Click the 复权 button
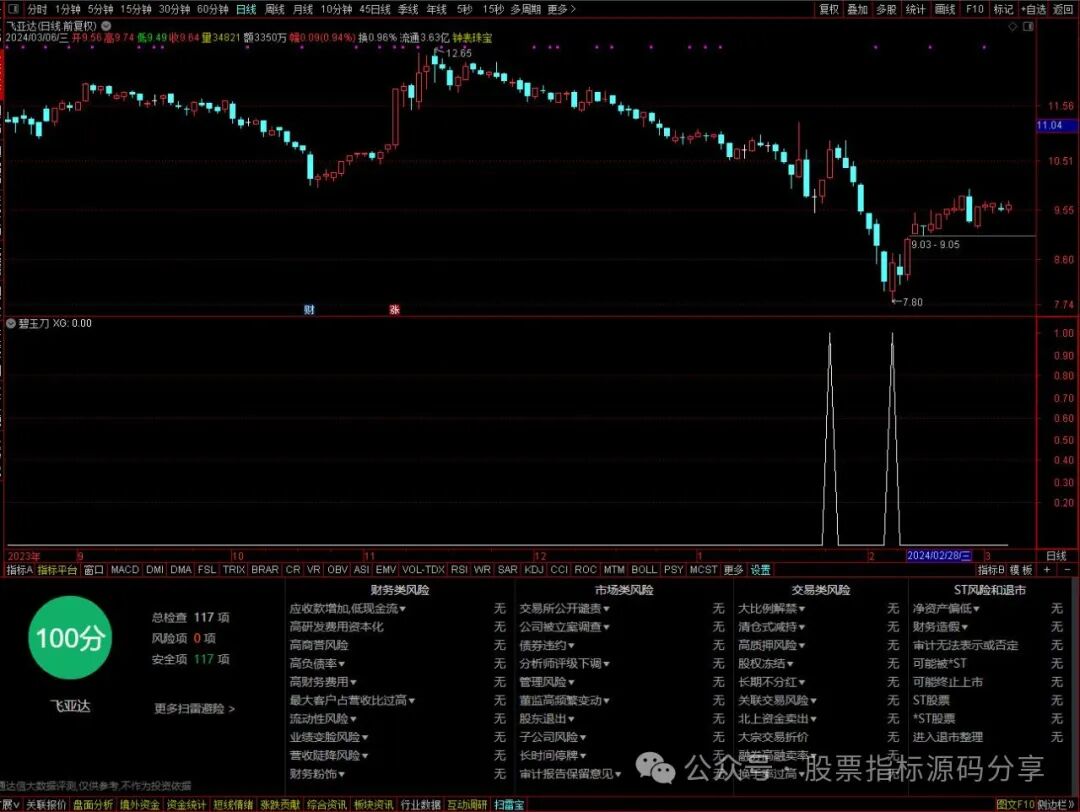The height and width of the screenshot is (812, 1080). [829, 9]
